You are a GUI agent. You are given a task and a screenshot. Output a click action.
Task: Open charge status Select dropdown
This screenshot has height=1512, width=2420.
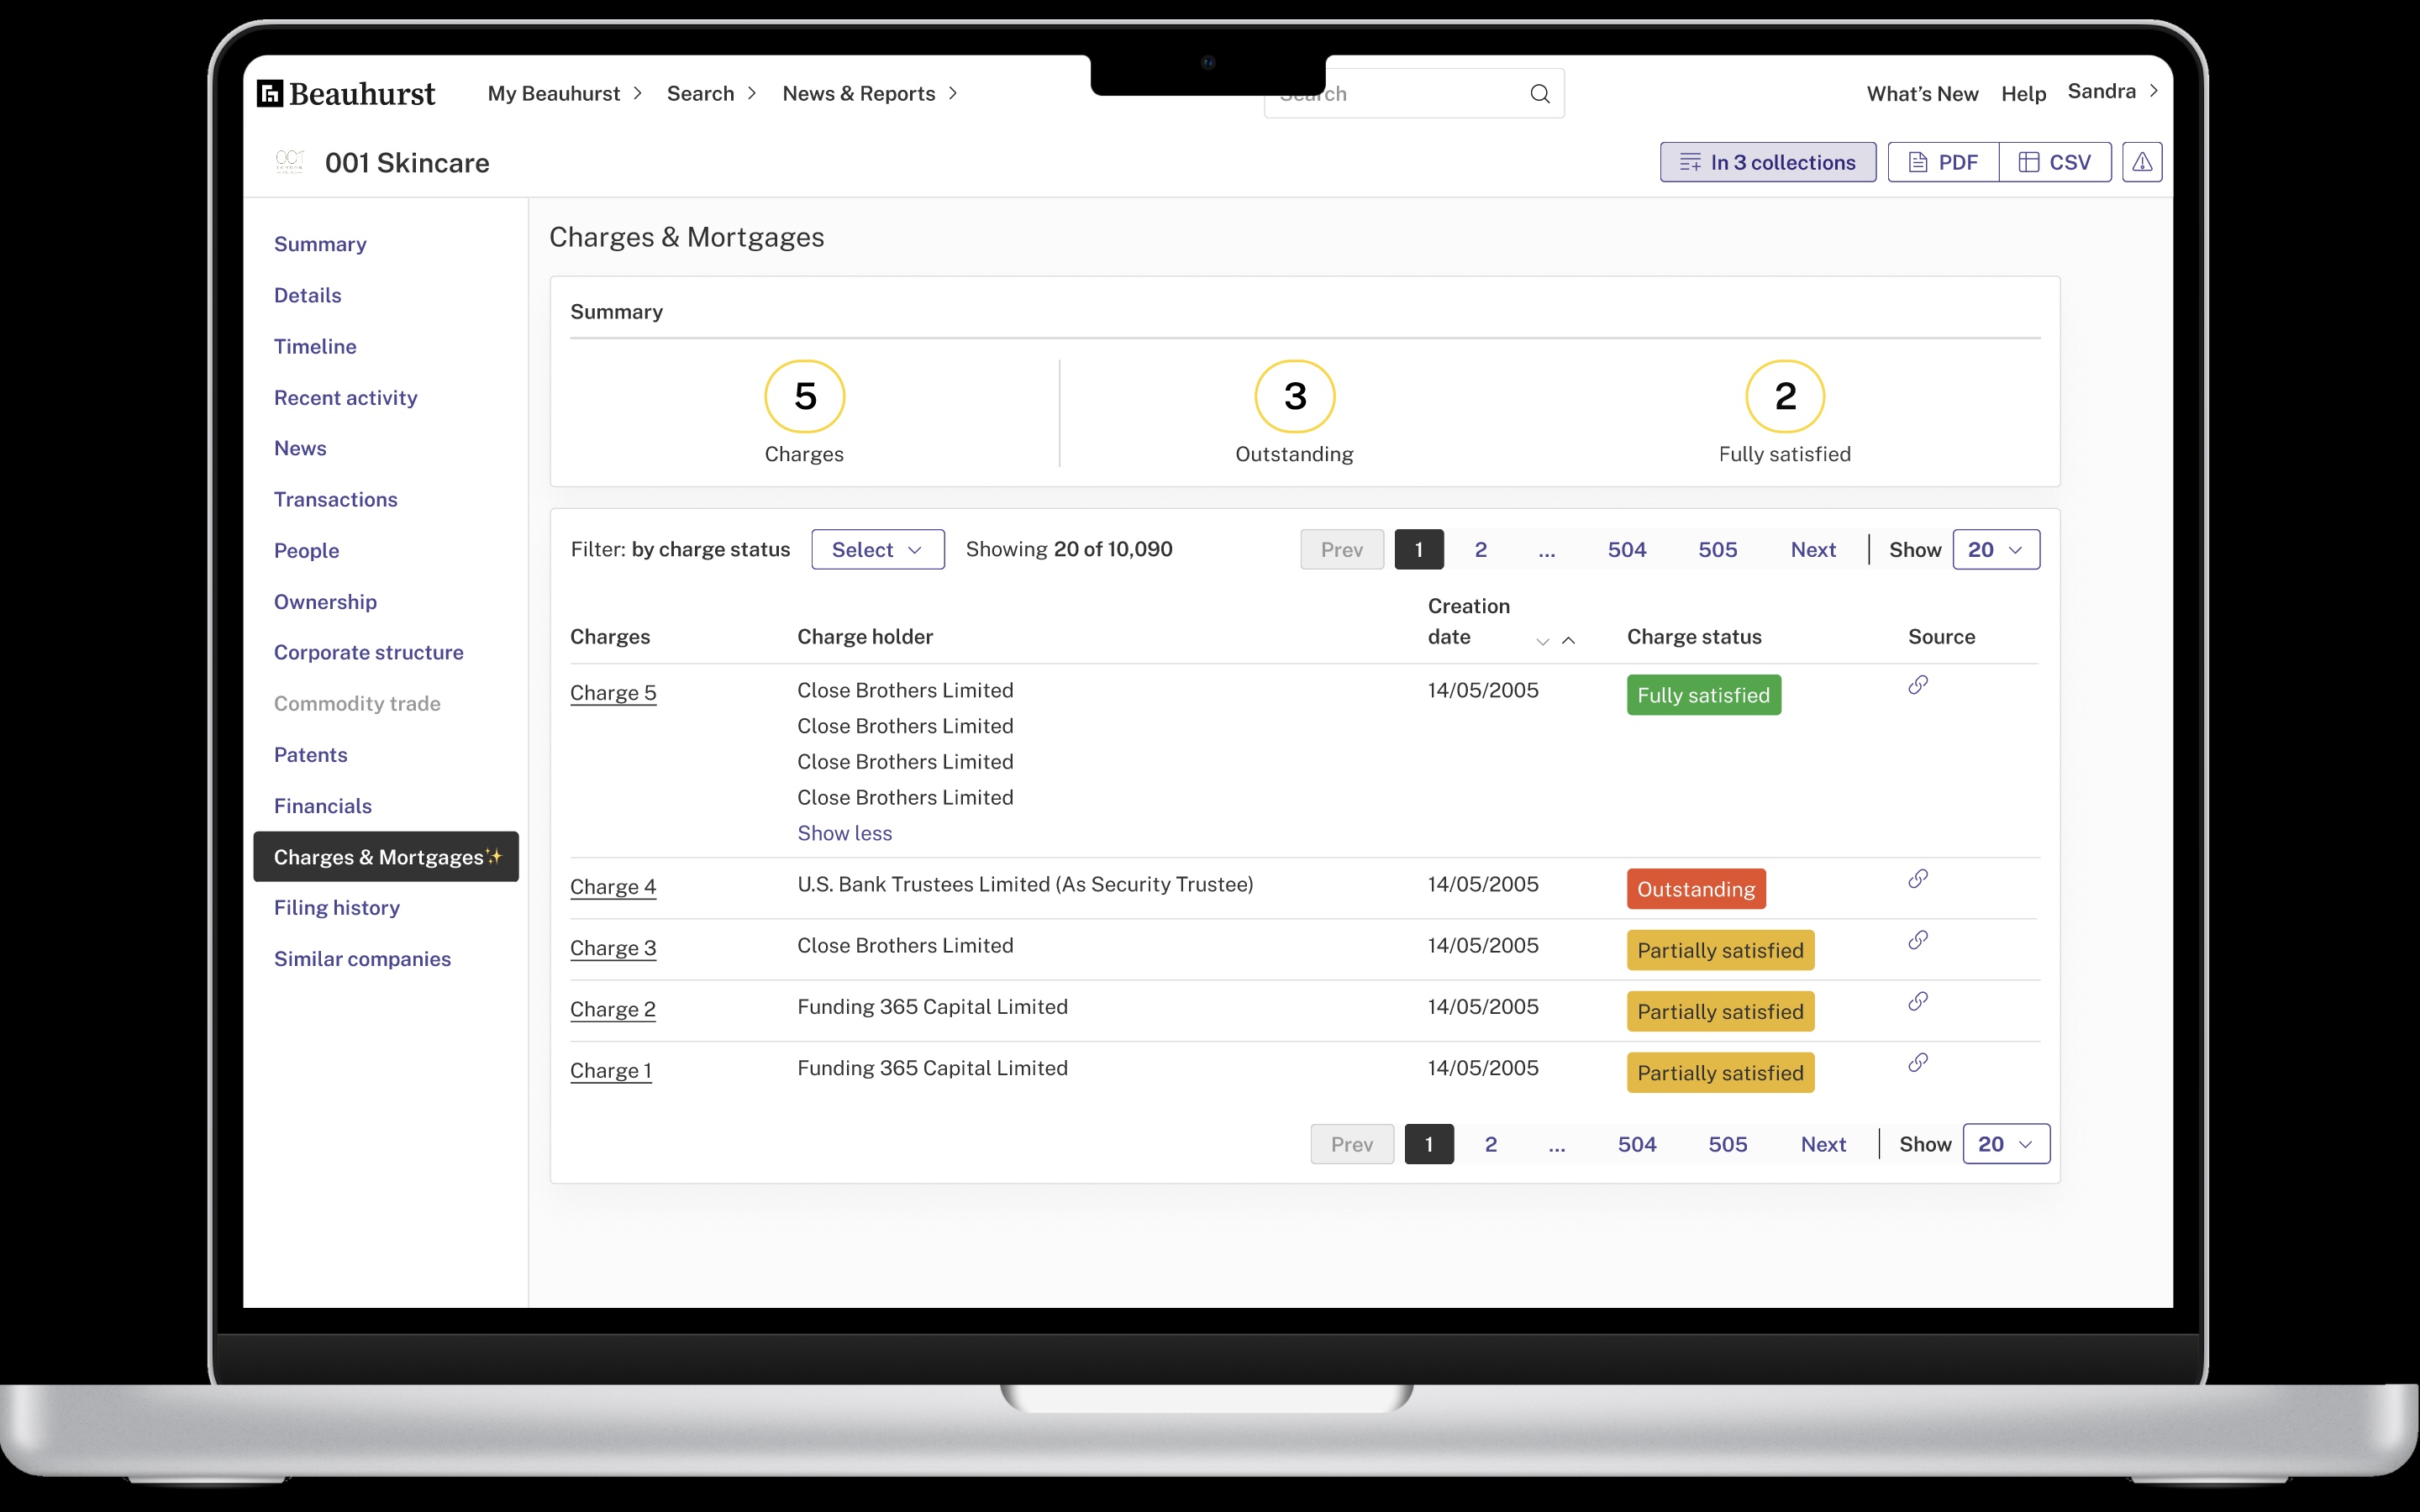(877, 550)
